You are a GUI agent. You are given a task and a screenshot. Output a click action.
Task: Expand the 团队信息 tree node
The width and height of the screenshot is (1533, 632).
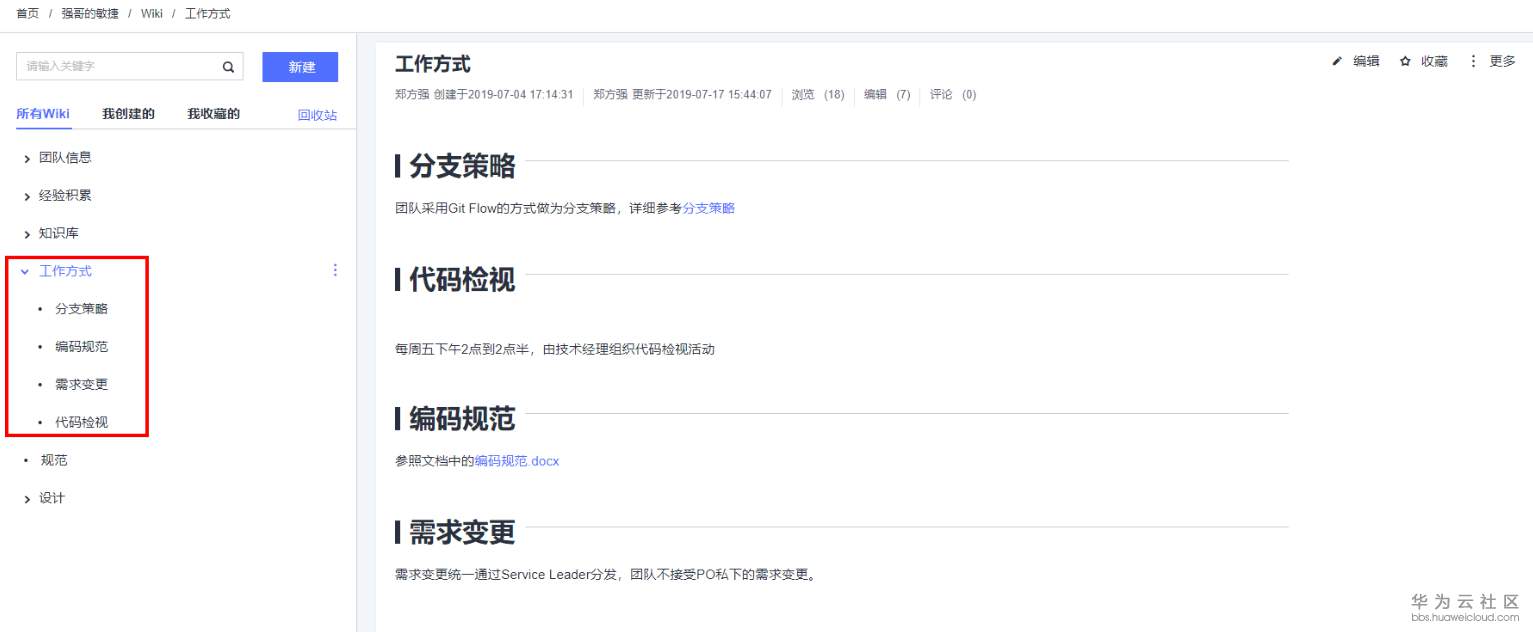(x=26, y=157)
